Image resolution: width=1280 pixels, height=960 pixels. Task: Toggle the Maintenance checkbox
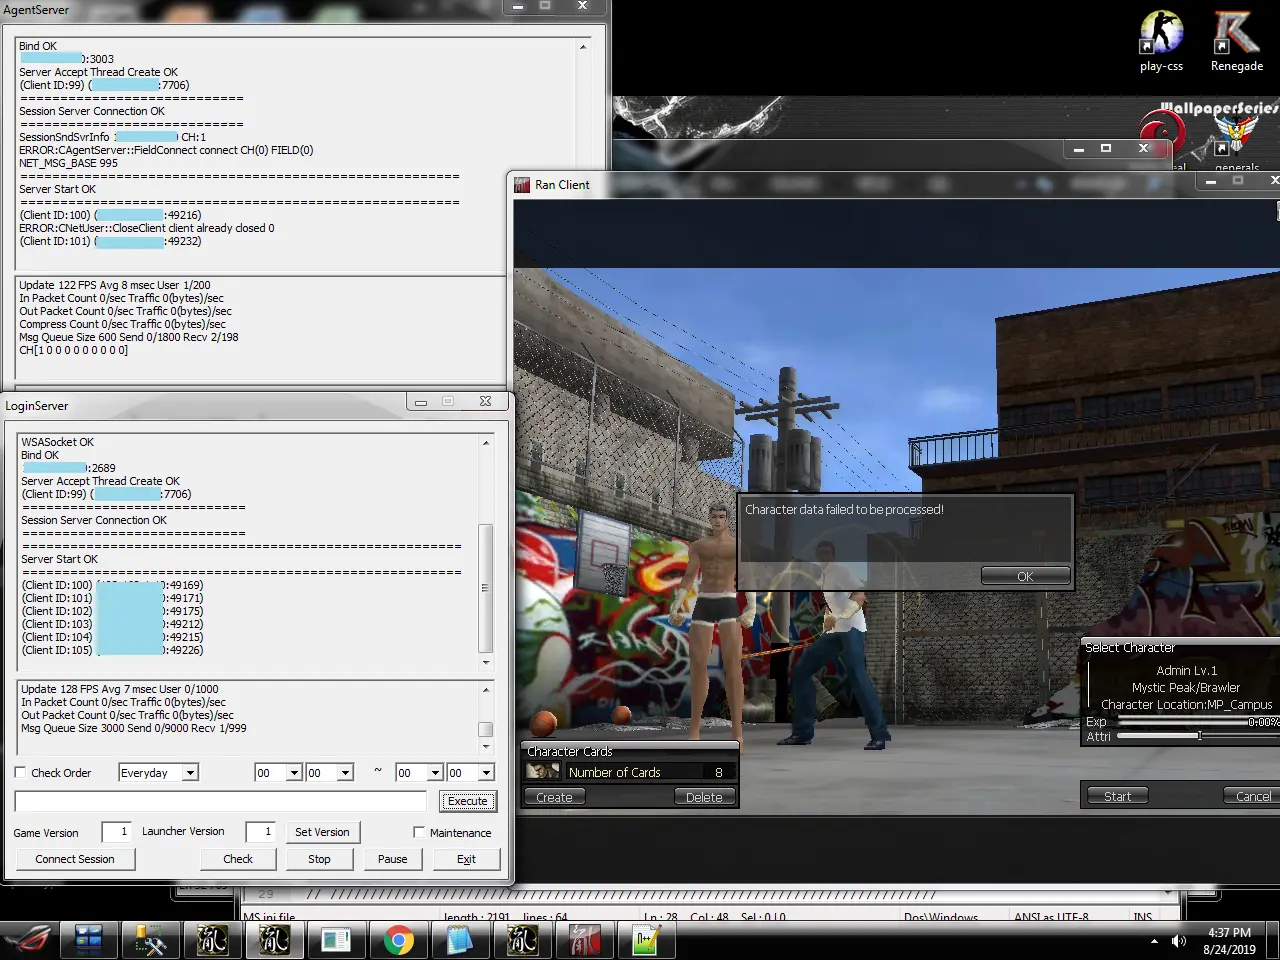(419, 832)
